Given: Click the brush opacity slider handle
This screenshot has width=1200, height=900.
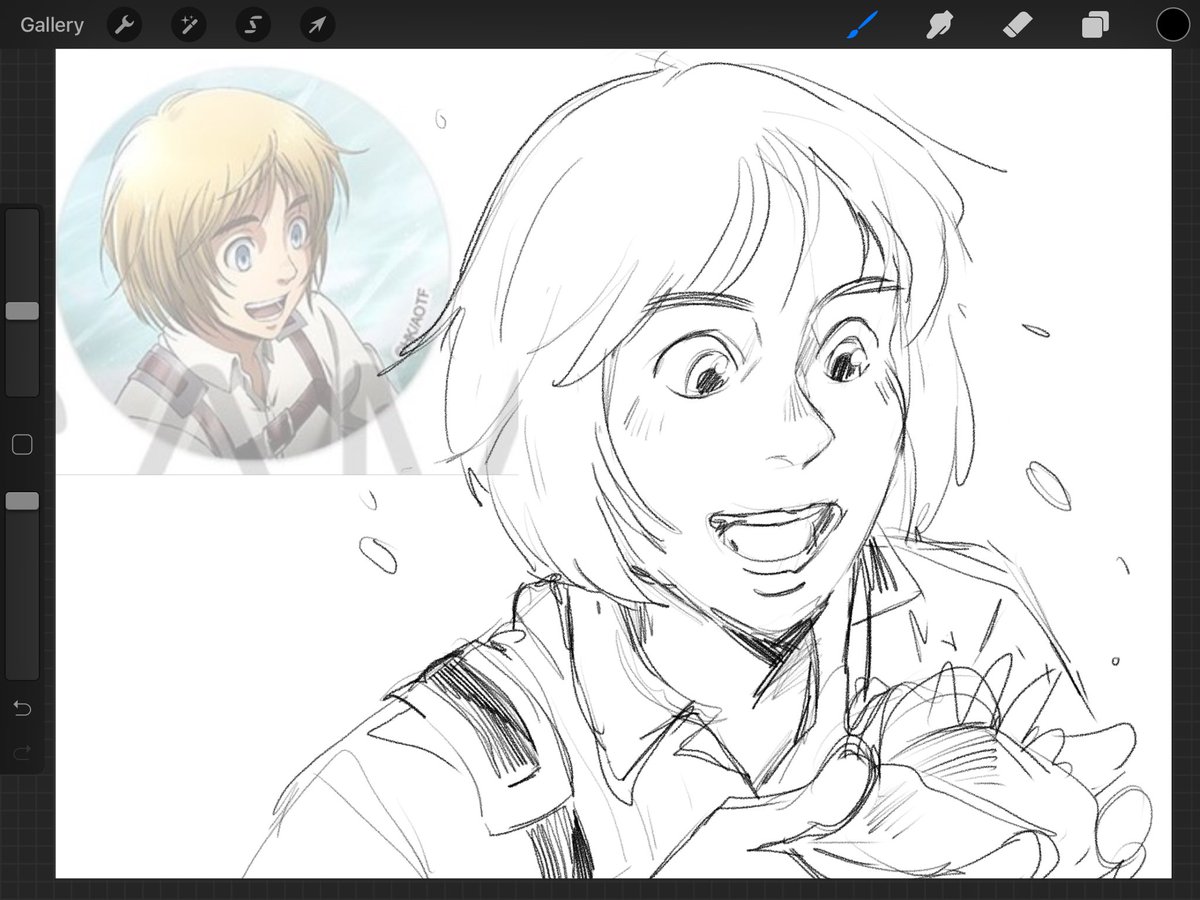Looking at the screenshot, I should pyautogui.click(x=22, y=501).
